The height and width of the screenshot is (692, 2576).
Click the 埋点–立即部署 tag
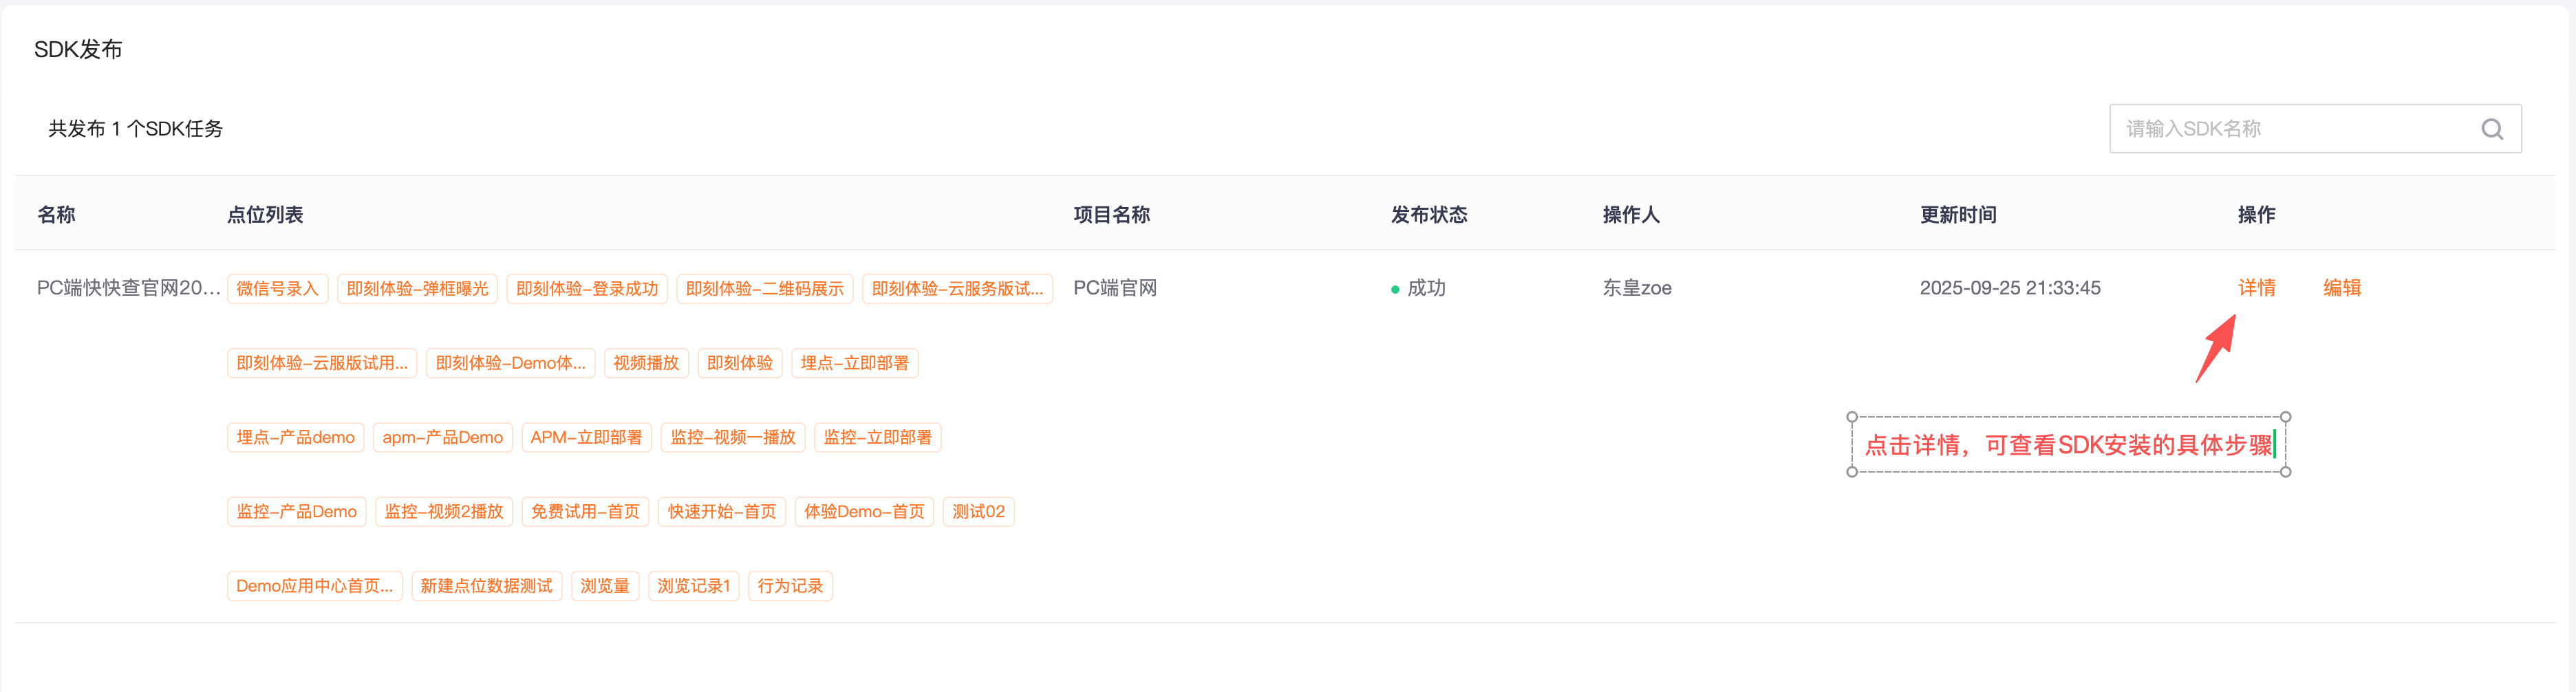(855, 363)
